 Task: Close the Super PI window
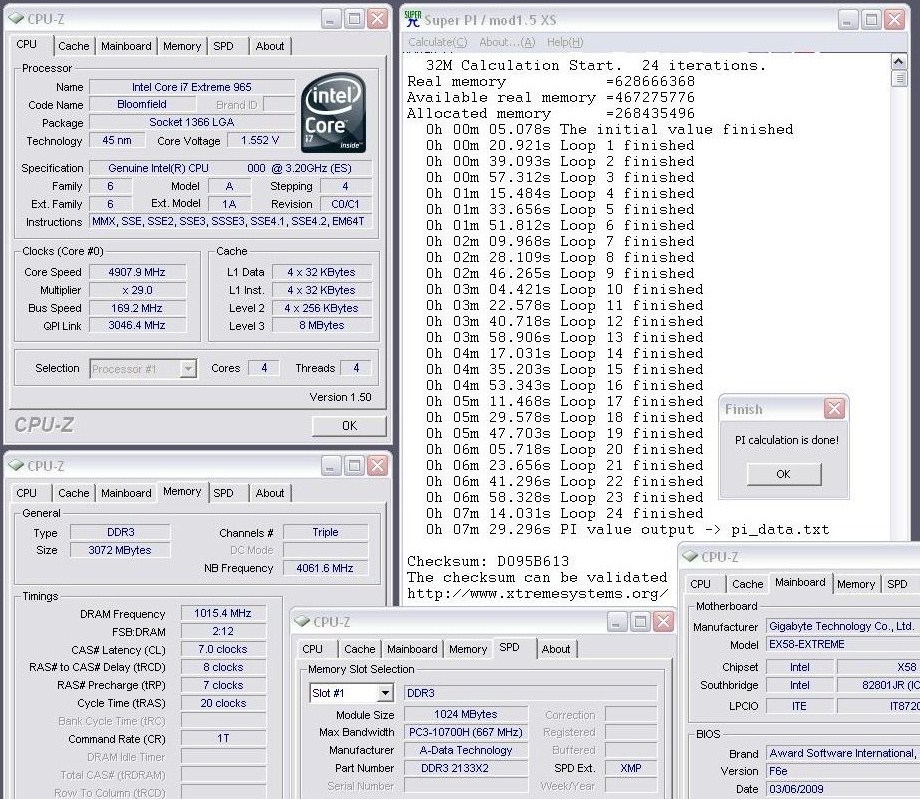coord(894,20)
